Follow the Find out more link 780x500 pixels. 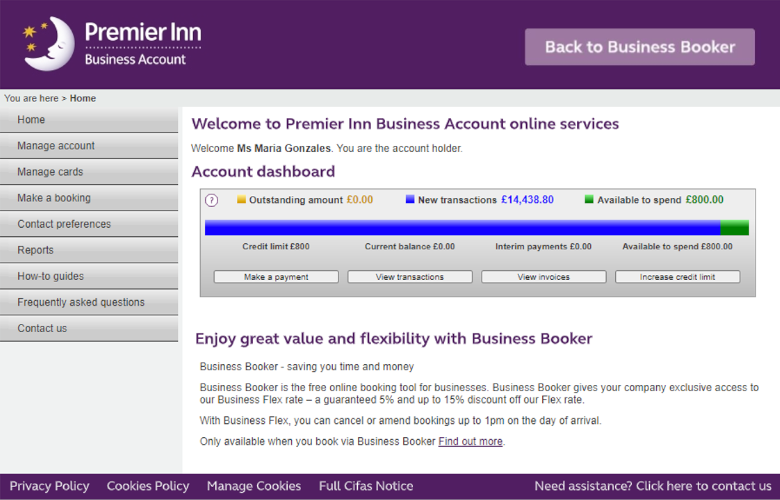point(470,441)
